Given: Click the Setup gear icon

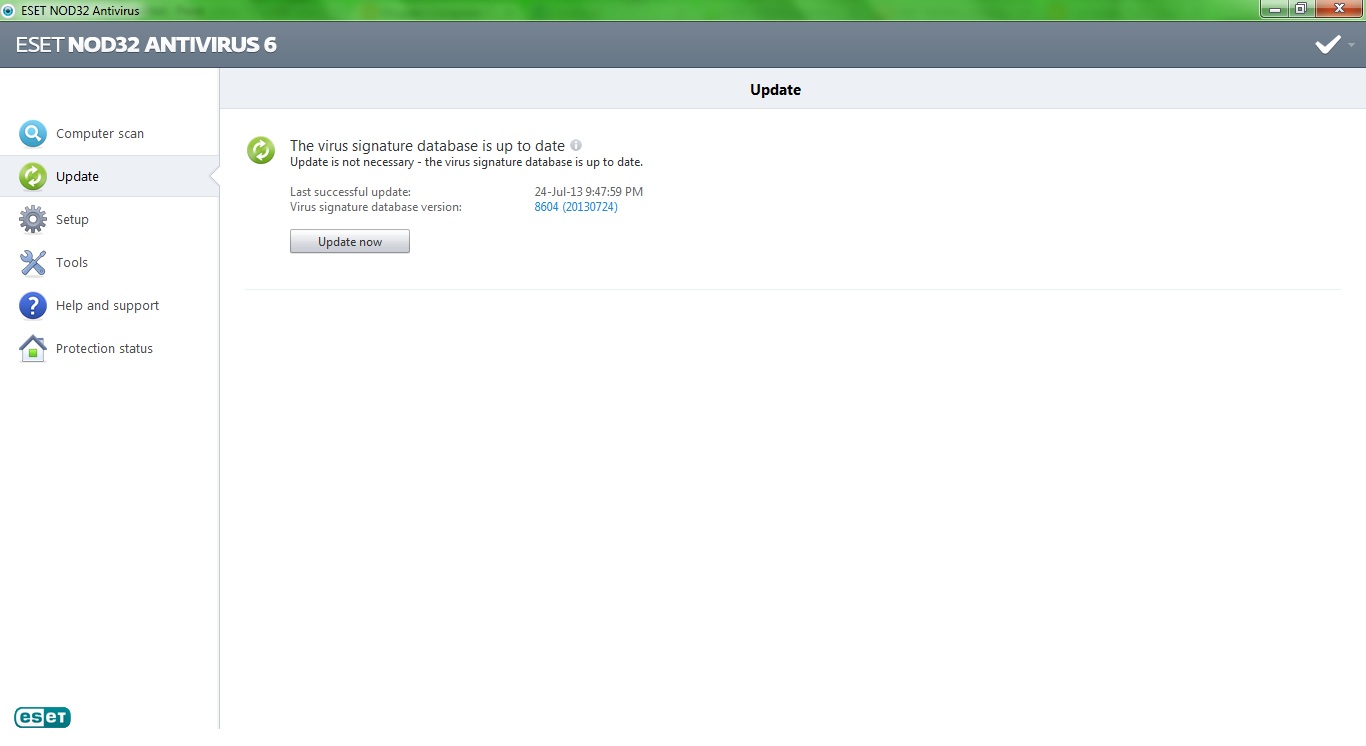Looking at the screenshot, I should pos(33,219).
